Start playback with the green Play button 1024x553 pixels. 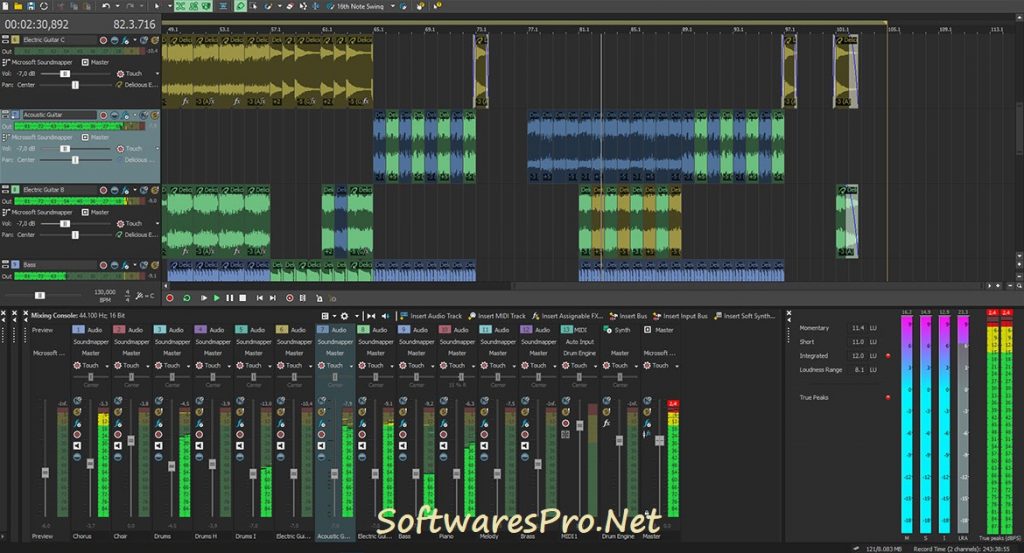coord(216,298)
